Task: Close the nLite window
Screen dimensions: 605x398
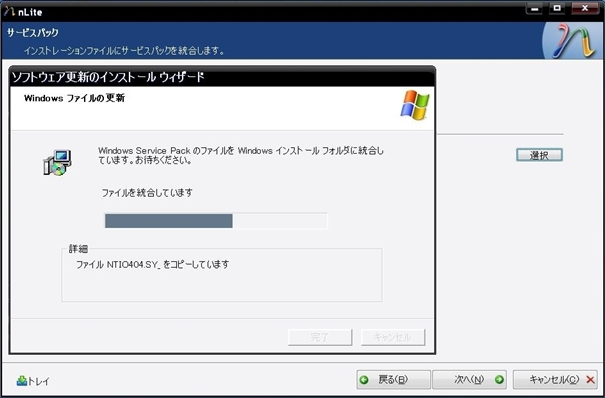Action: pyautogui.click(x=585, y=8)
